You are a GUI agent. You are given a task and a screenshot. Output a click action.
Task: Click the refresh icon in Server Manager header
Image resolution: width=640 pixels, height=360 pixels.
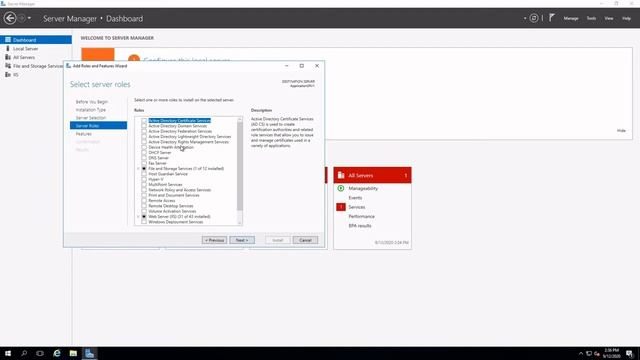tap(534, 18)
